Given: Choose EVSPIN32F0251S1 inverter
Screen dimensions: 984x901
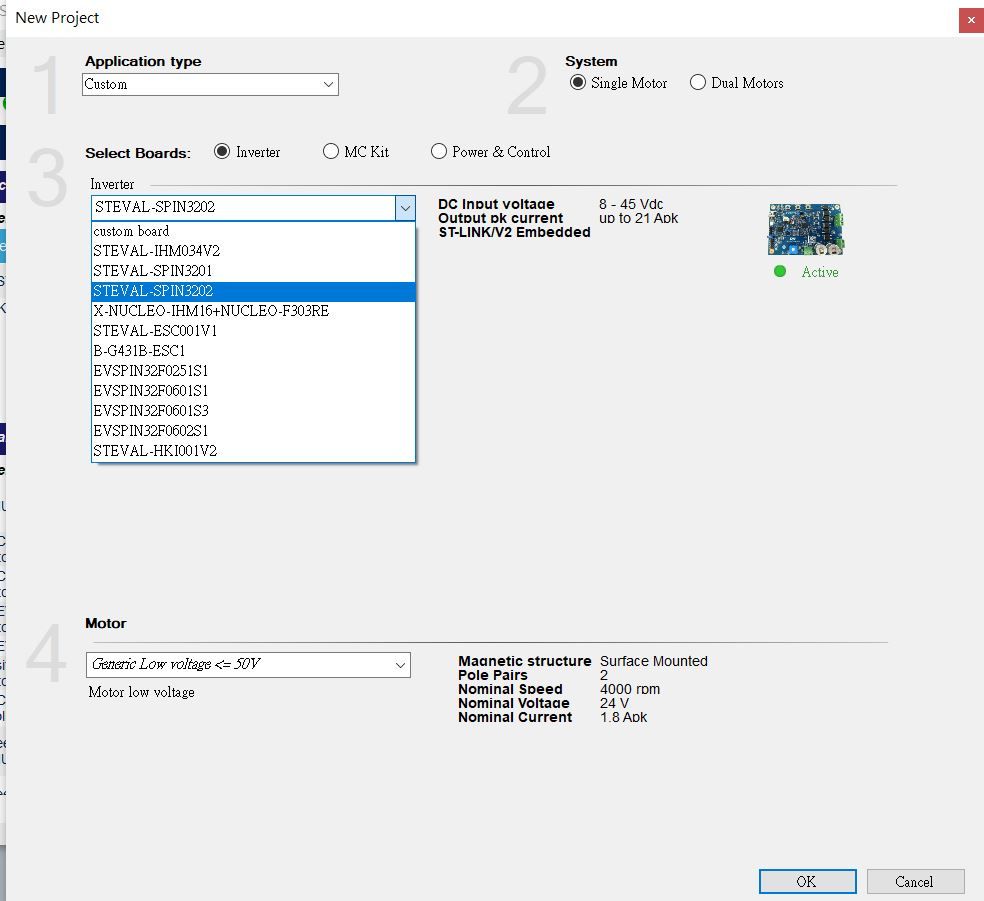Looking at the screenshot, I should click(x=254, y=371).
